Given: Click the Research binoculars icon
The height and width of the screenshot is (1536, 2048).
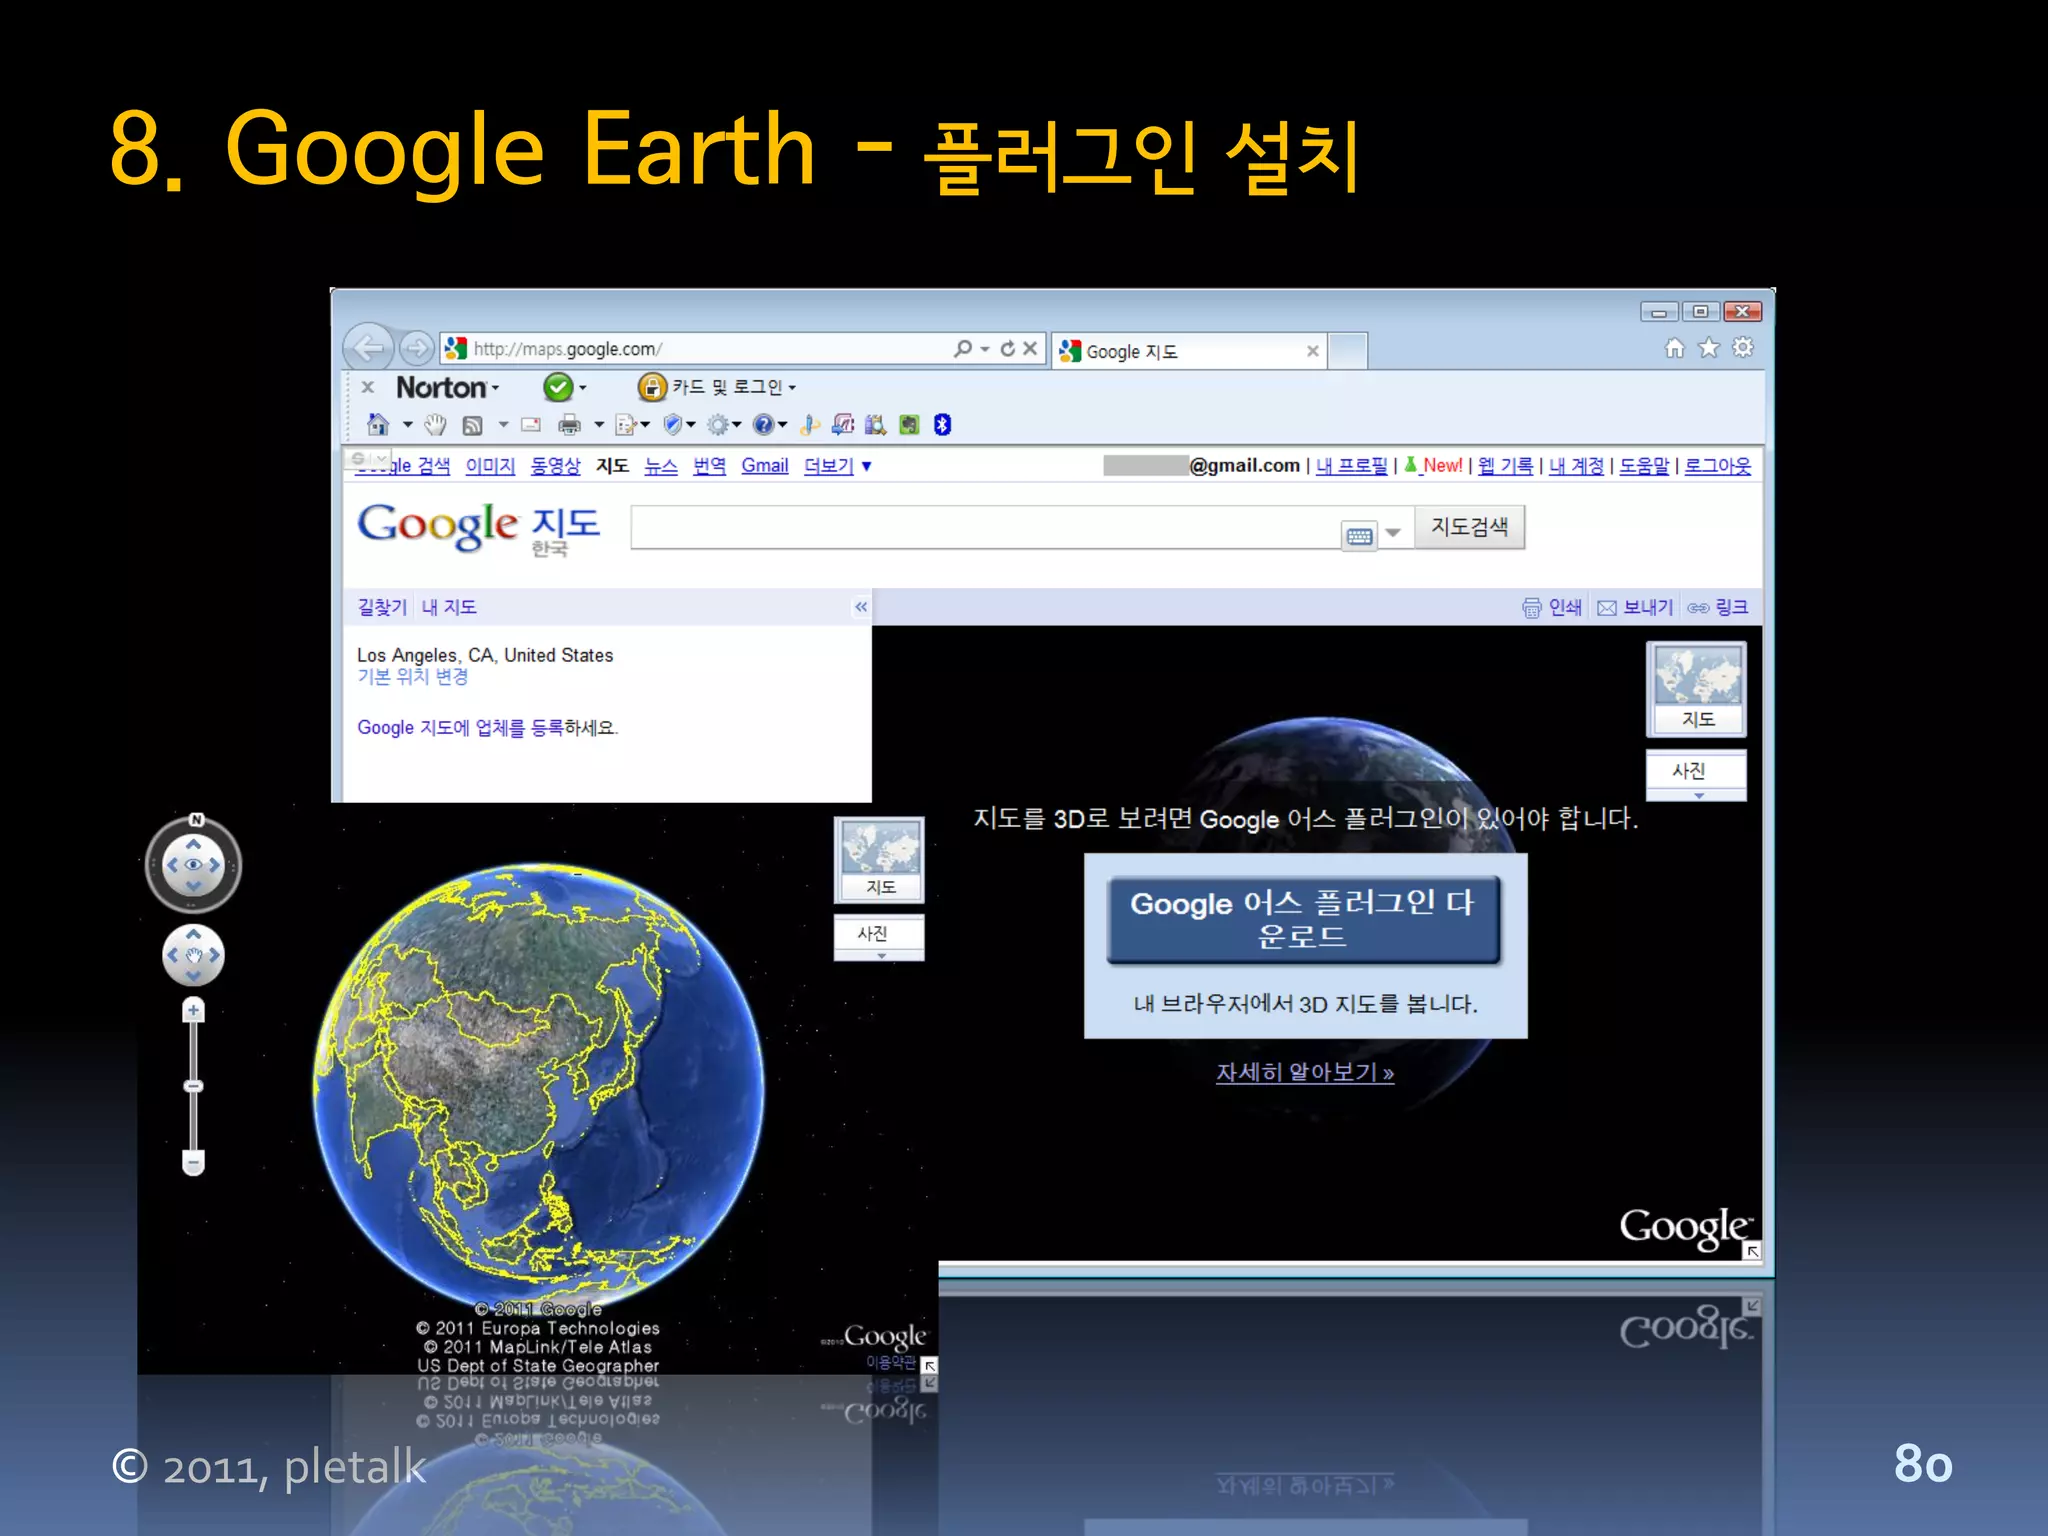Looking at the screenshot, I should coord(876,425).
